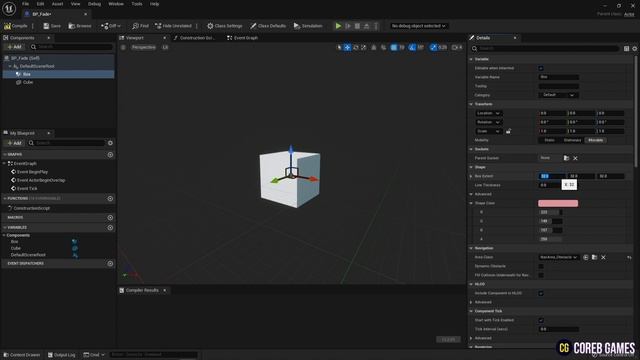This screenshot has height=360, width=640.
Task: Open Class Defaults
Action: pyautogui.click(x=268, y=26)
